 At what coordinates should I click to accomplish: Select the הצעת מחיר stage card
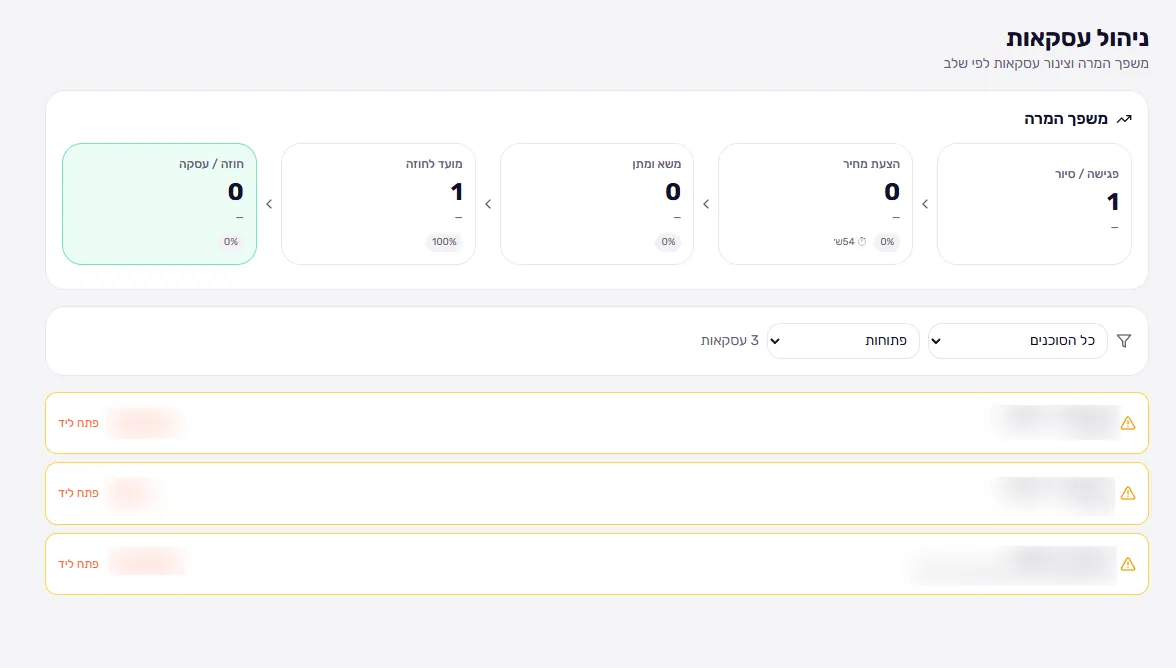coord(815,204)
